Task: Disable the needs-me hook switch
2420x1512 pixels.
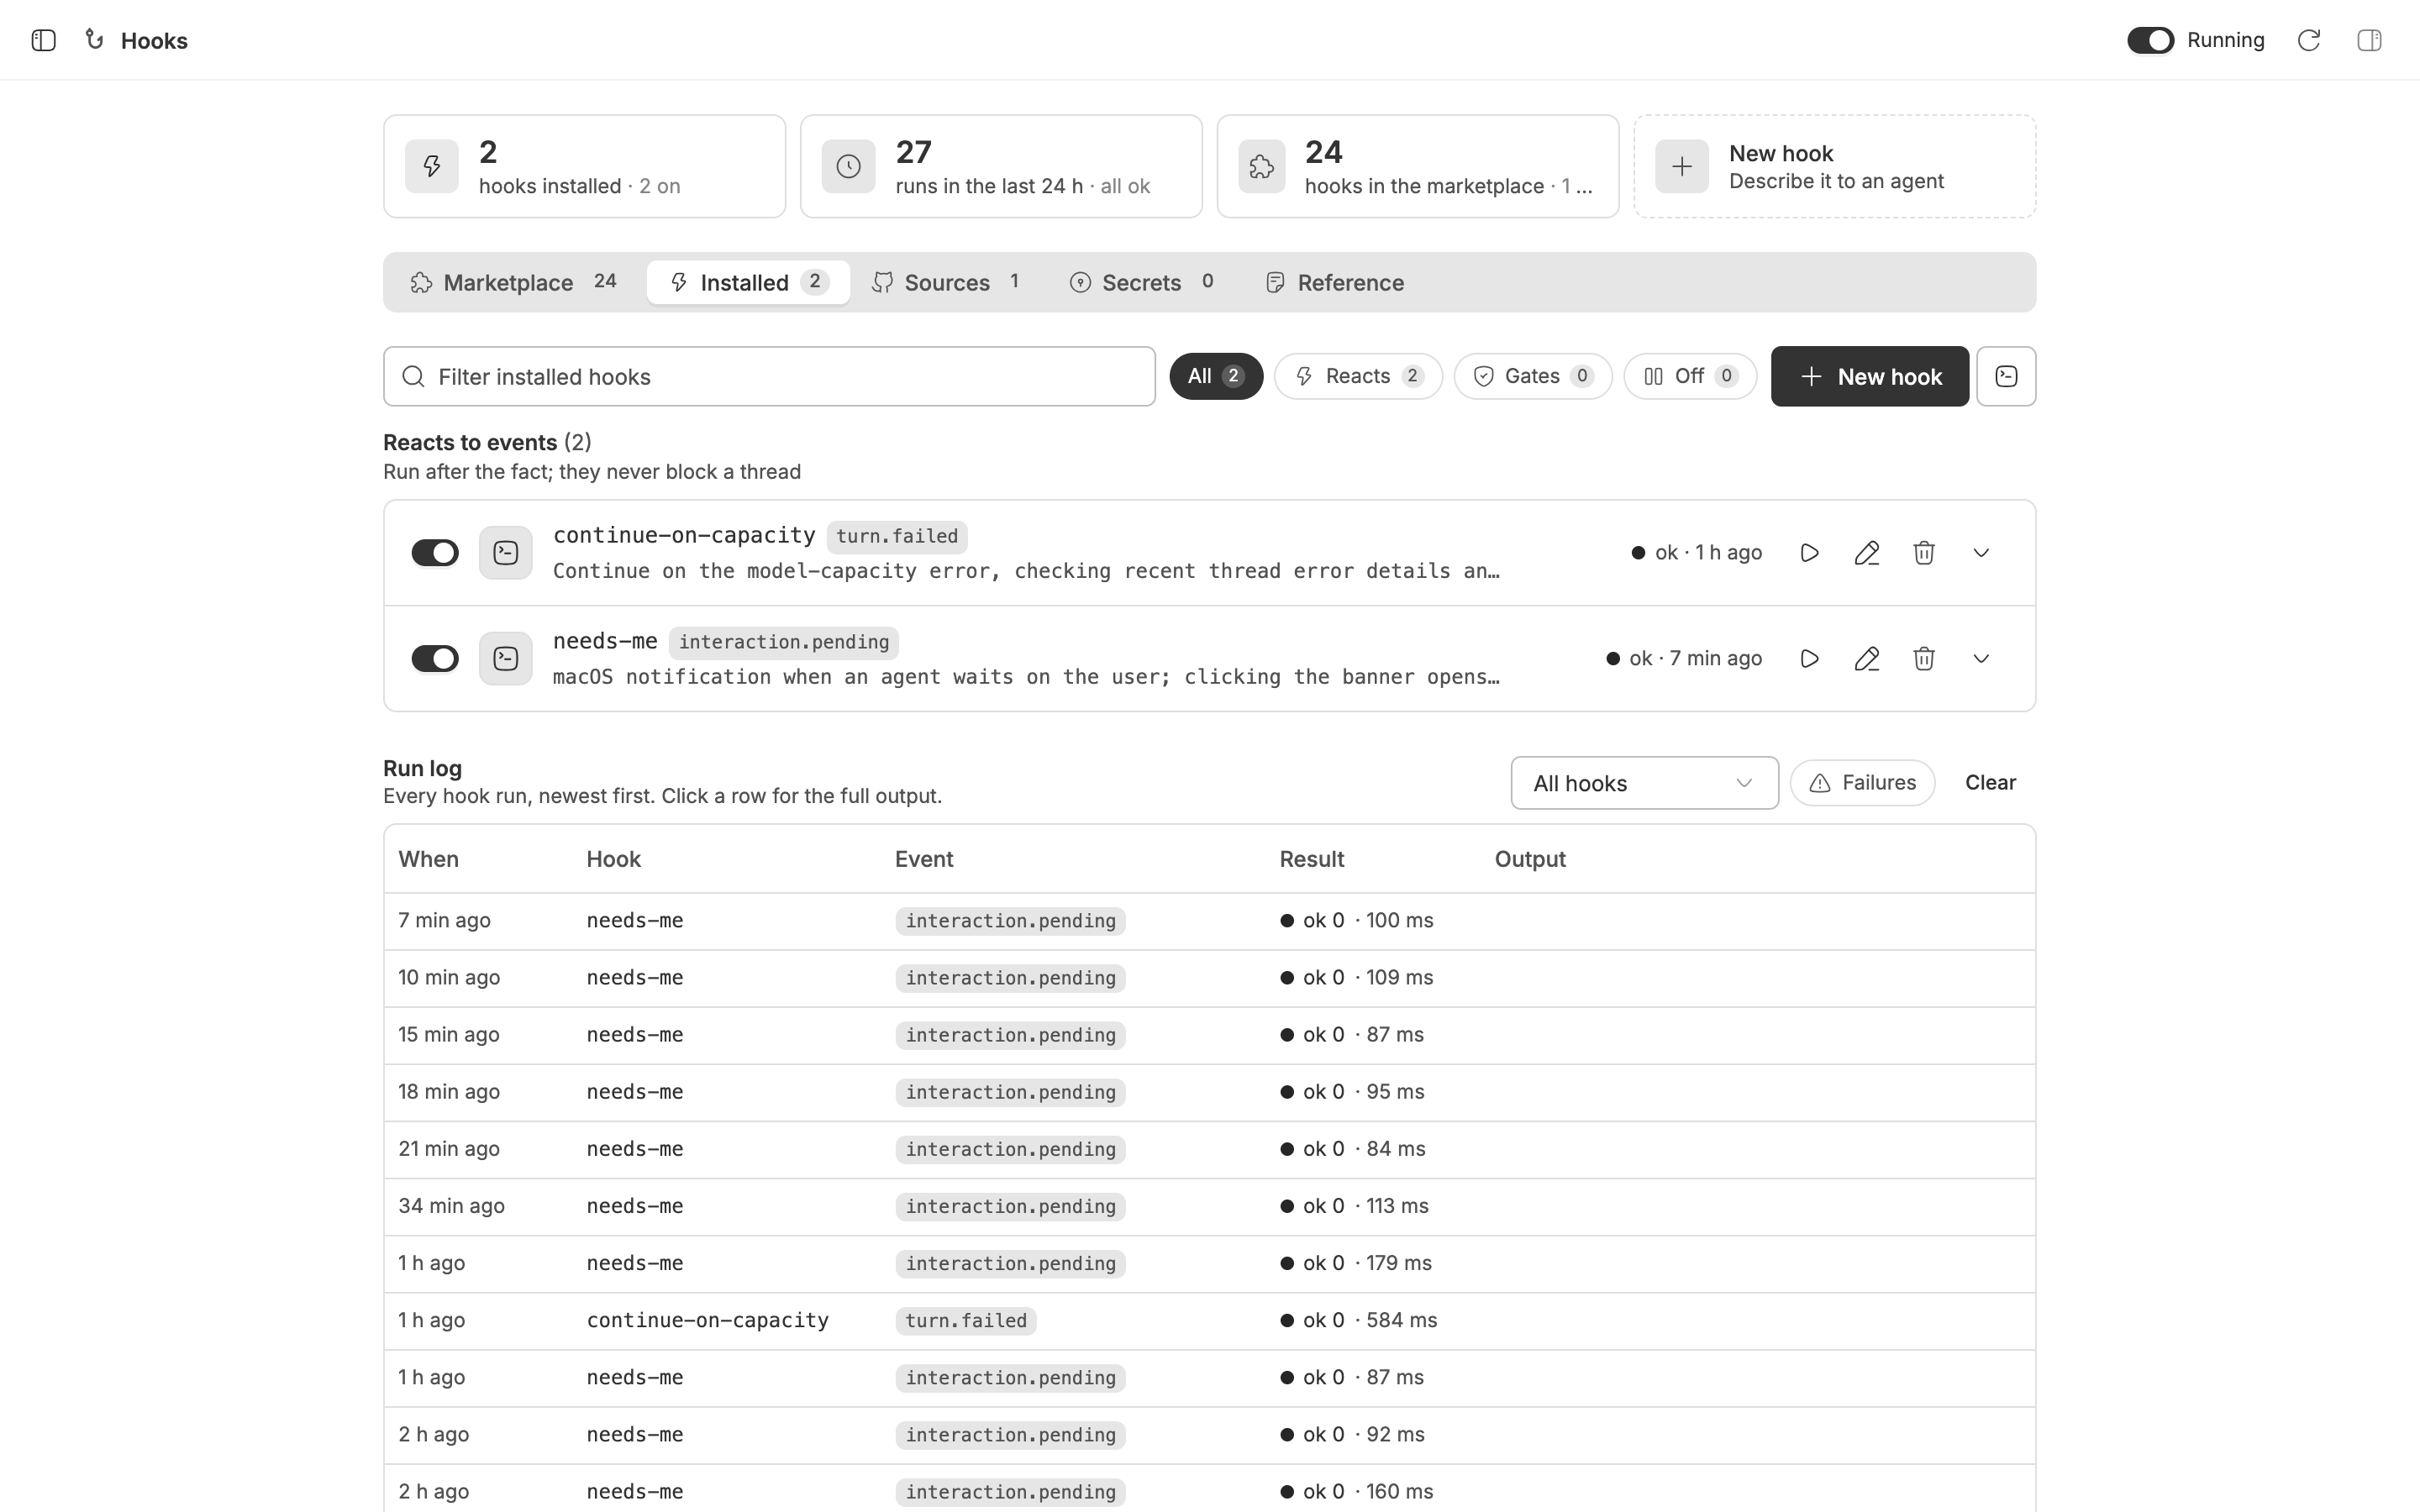Action: [435, 658]
